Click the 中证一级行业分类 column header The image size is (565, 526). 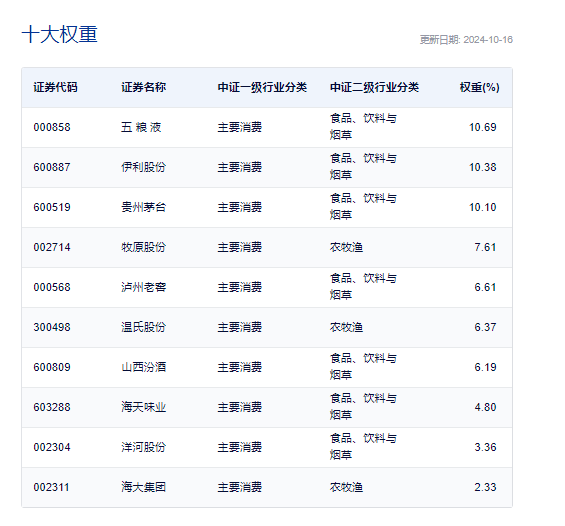(262, 87)
